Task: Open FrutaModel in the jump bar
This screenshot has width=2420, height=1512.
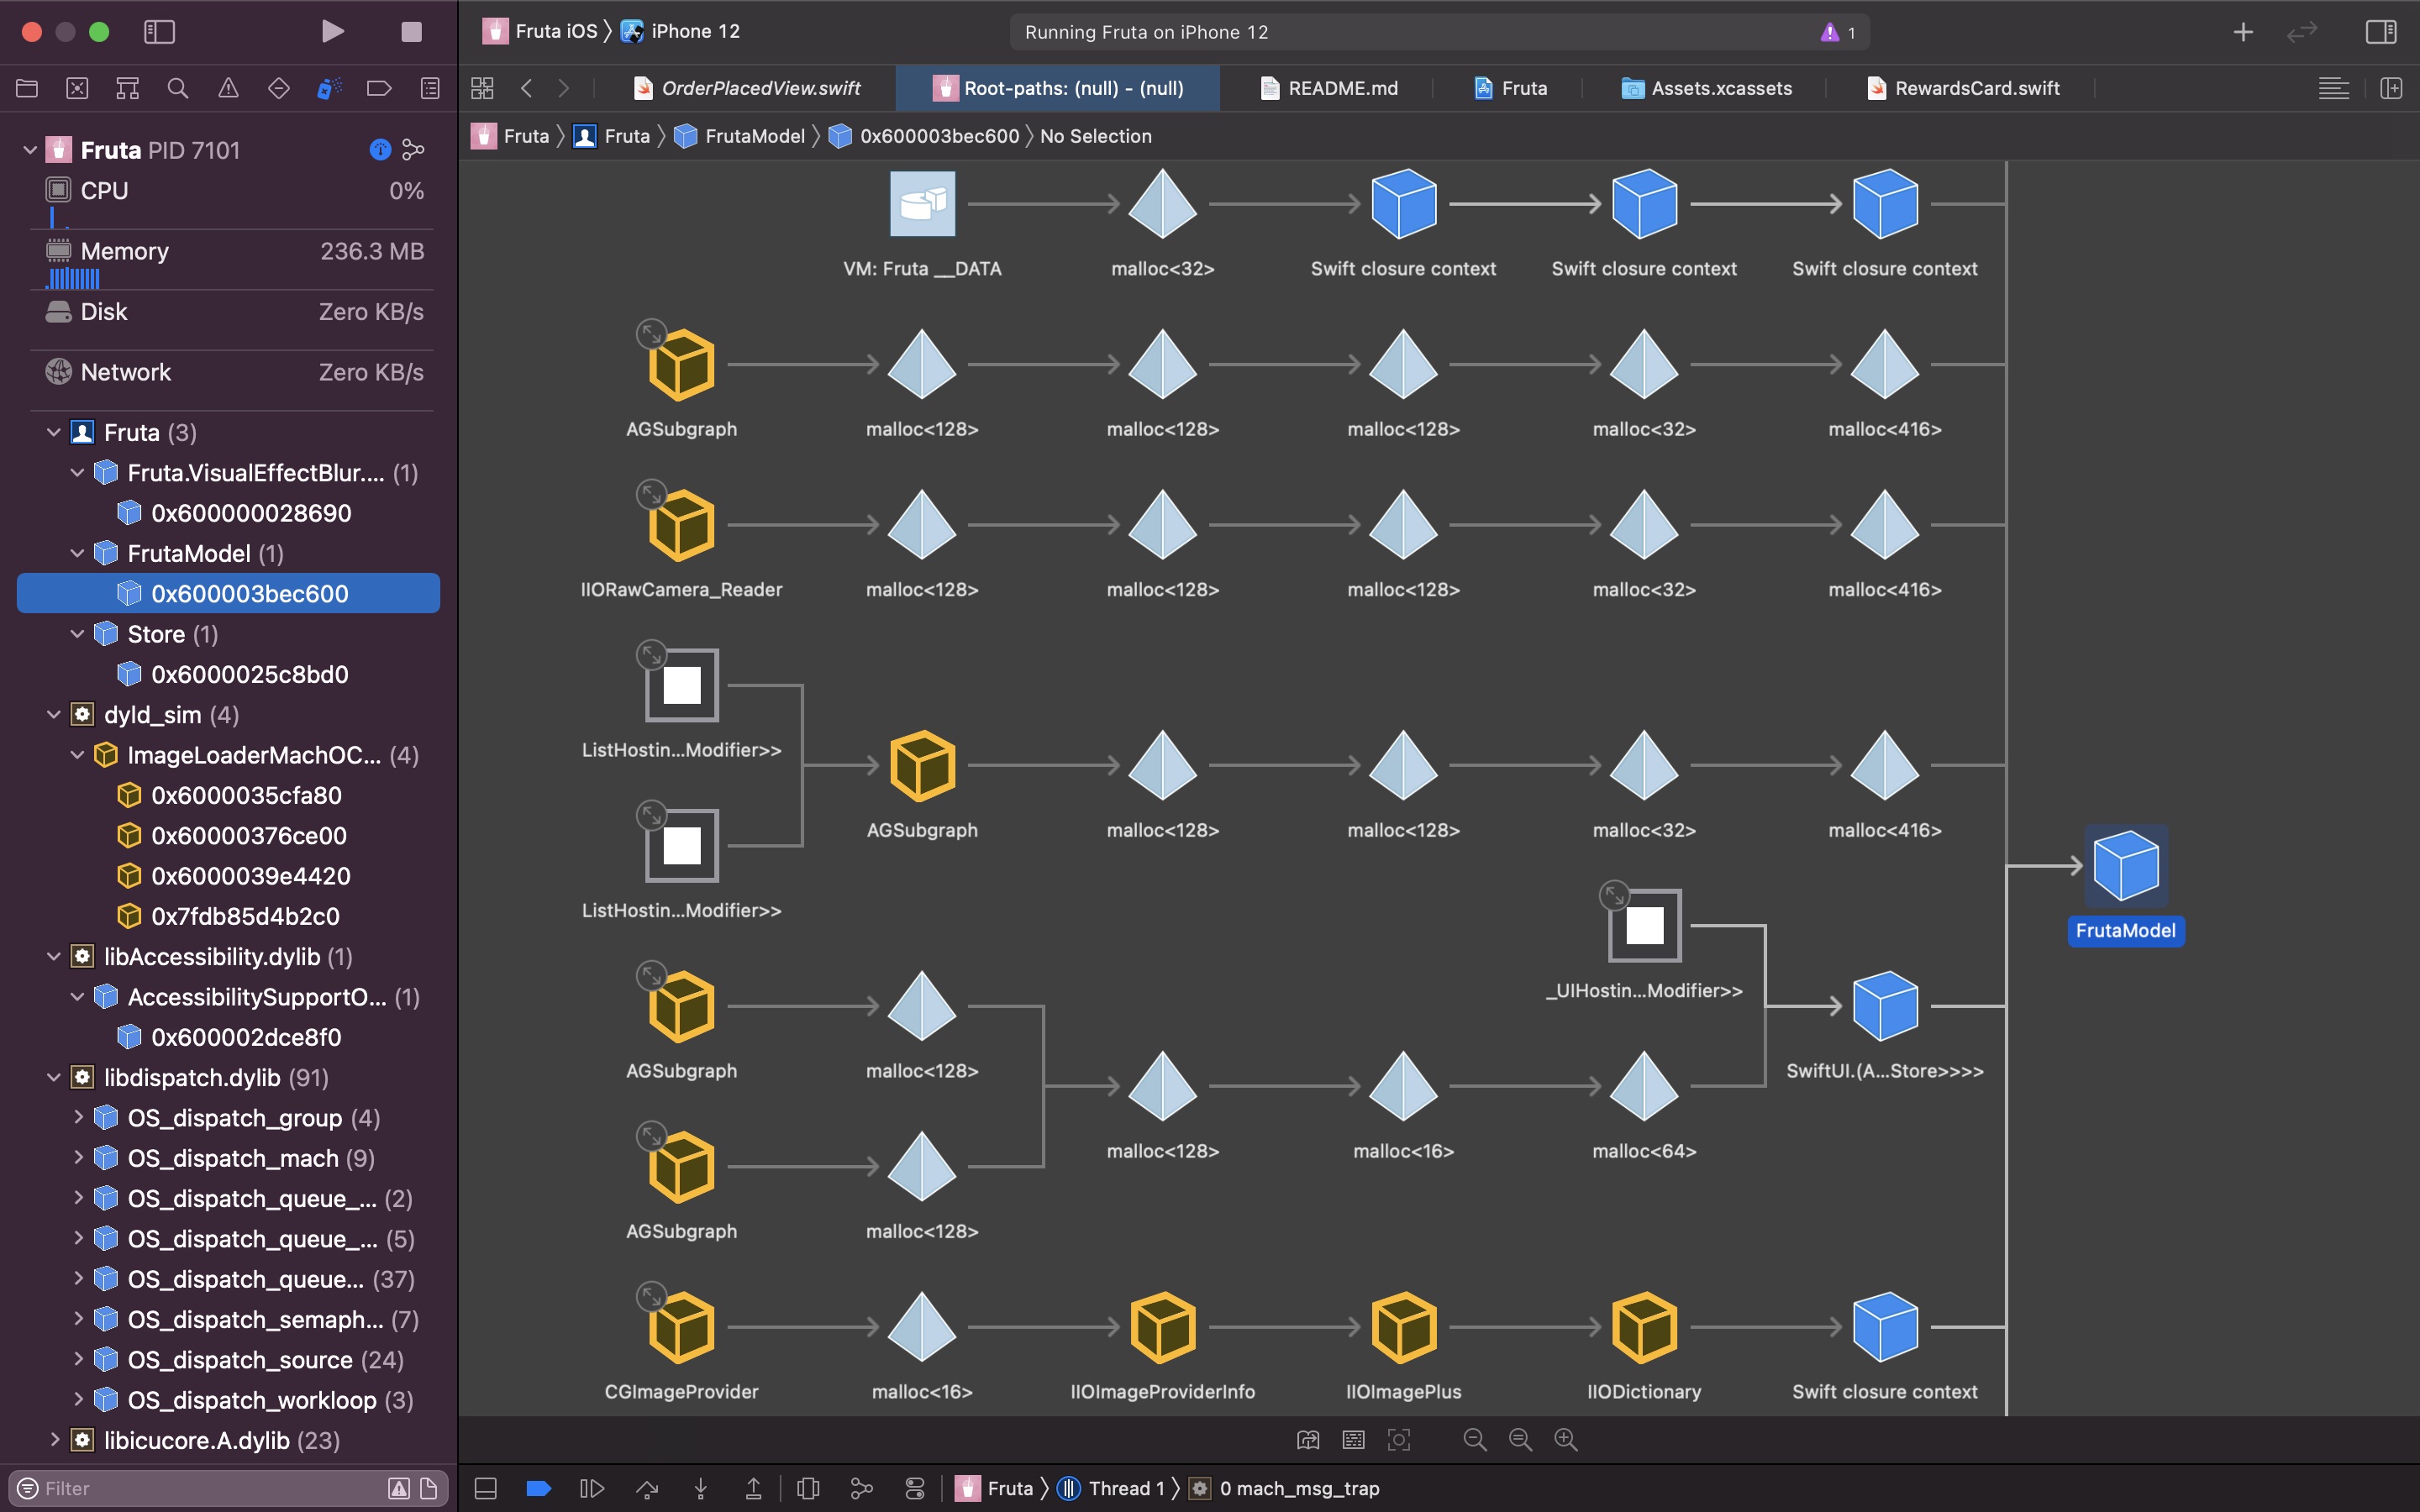Action: coord(741,136)
